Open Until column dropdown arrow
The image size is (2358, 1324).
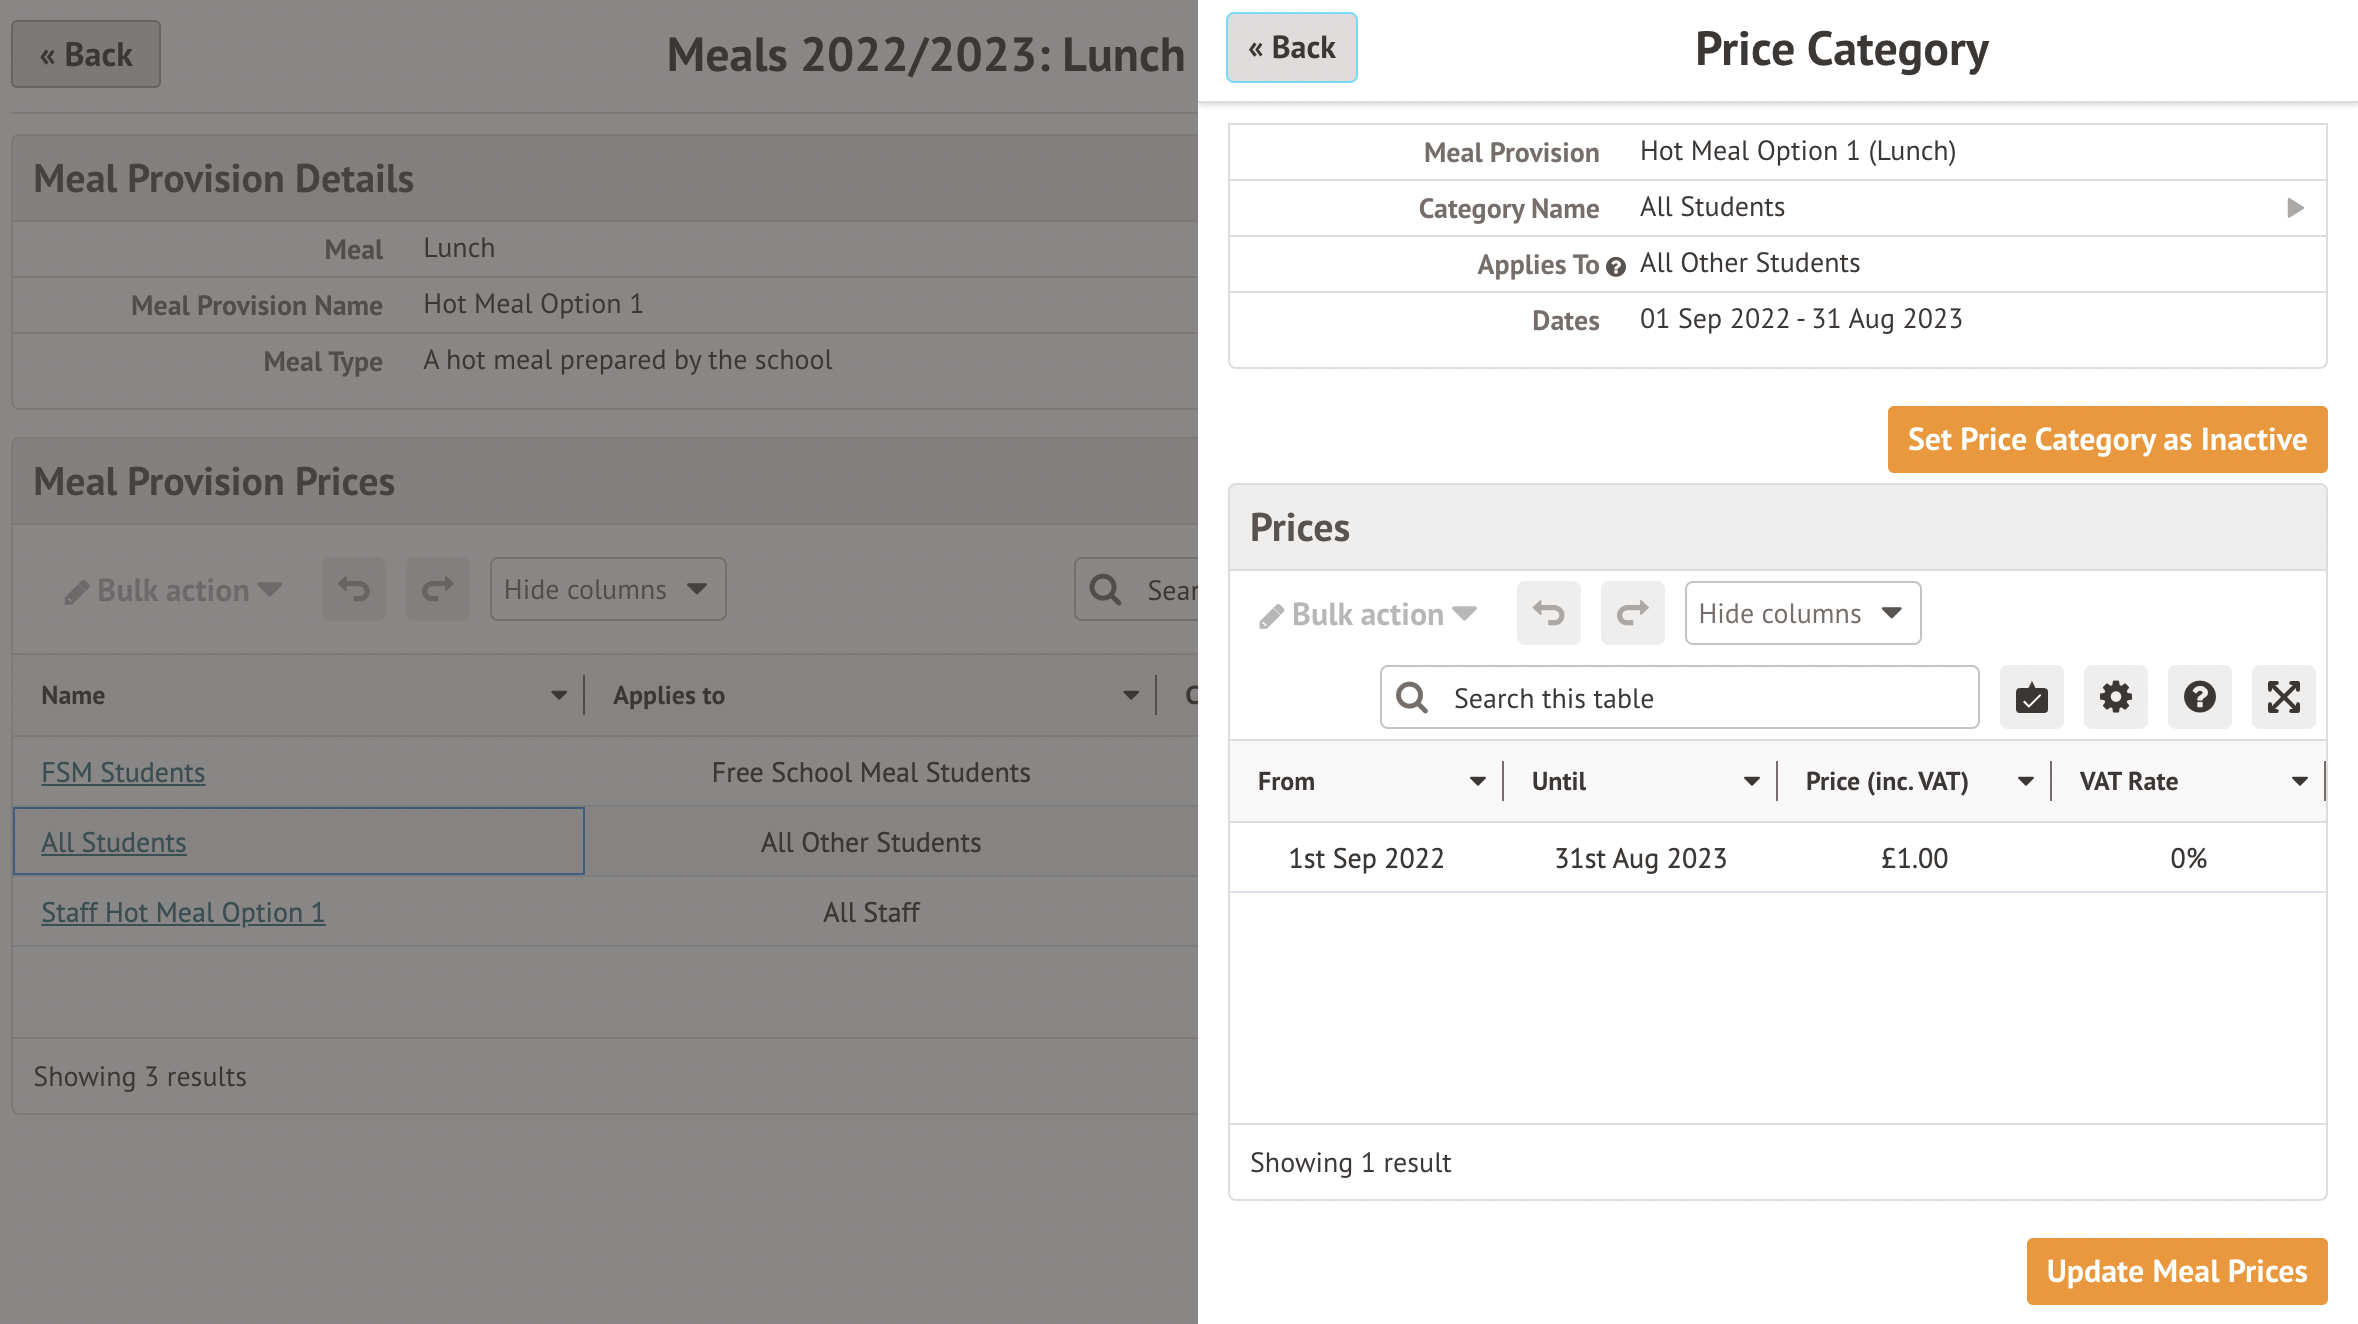pyautogui.click(x=1750, y=782)
